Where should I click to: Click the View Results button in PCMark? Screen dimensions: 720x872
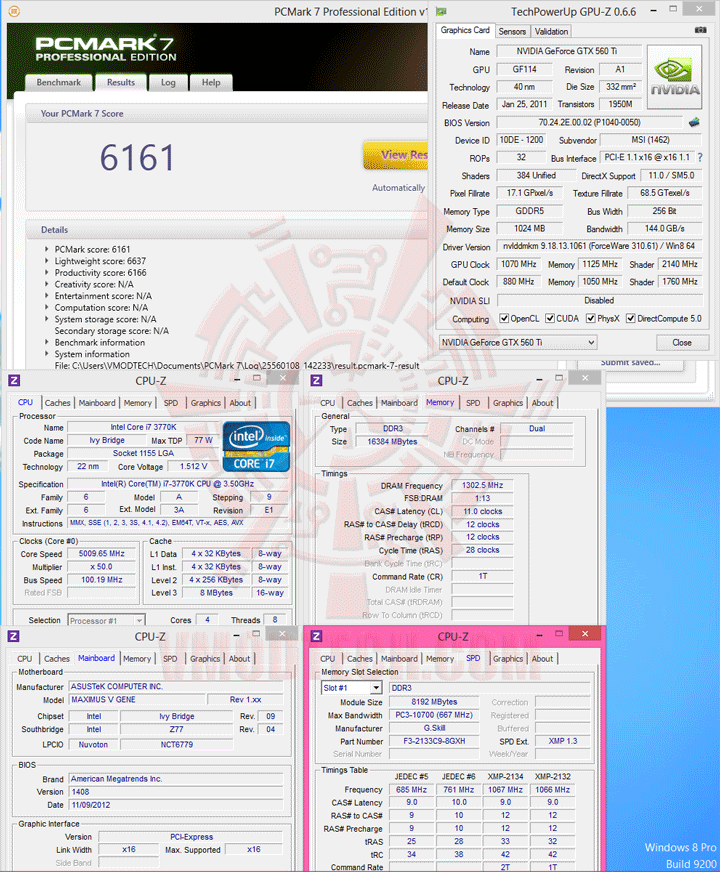click(396, 155)
